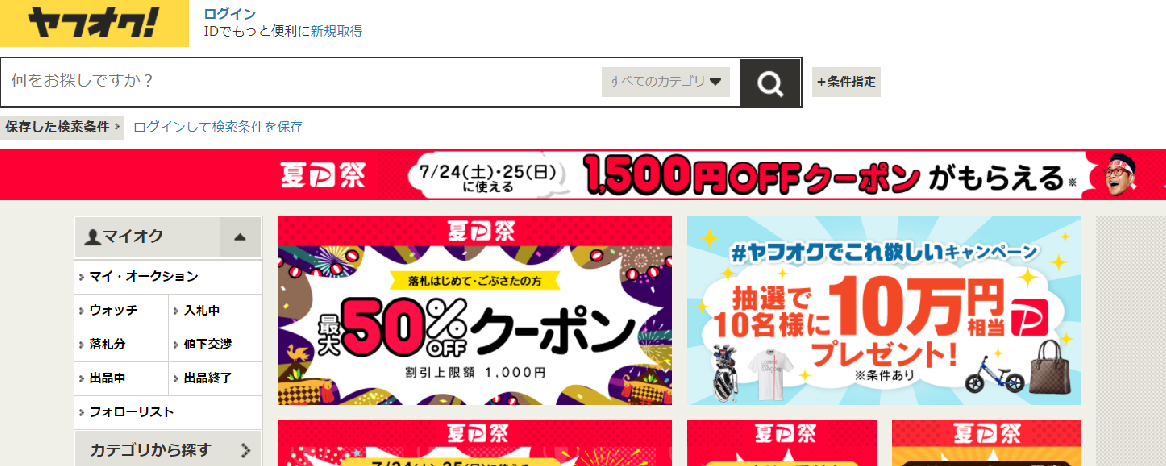This screenshot has height=466, width=1166.
Task: Open the すべてのカテゴリ dropdown
Action: click(666, 82)
